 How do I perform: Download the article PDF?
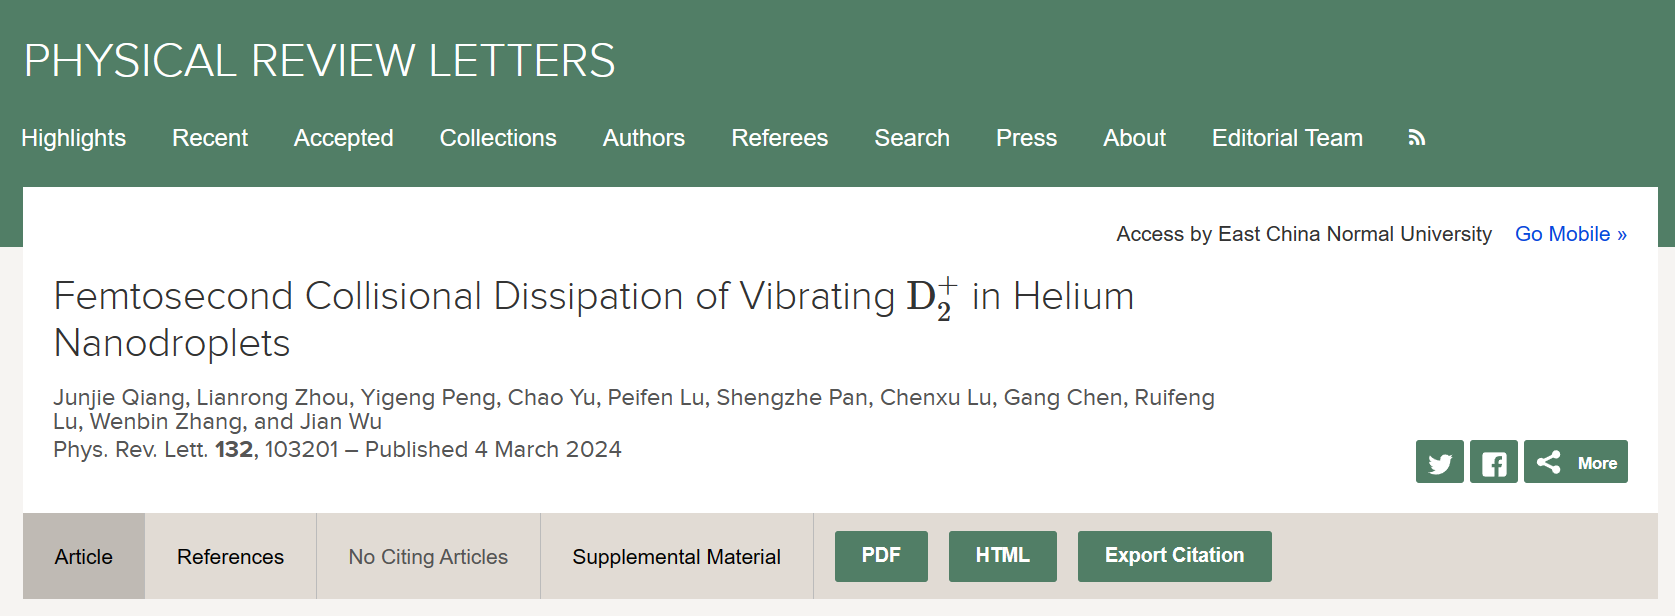881,556
